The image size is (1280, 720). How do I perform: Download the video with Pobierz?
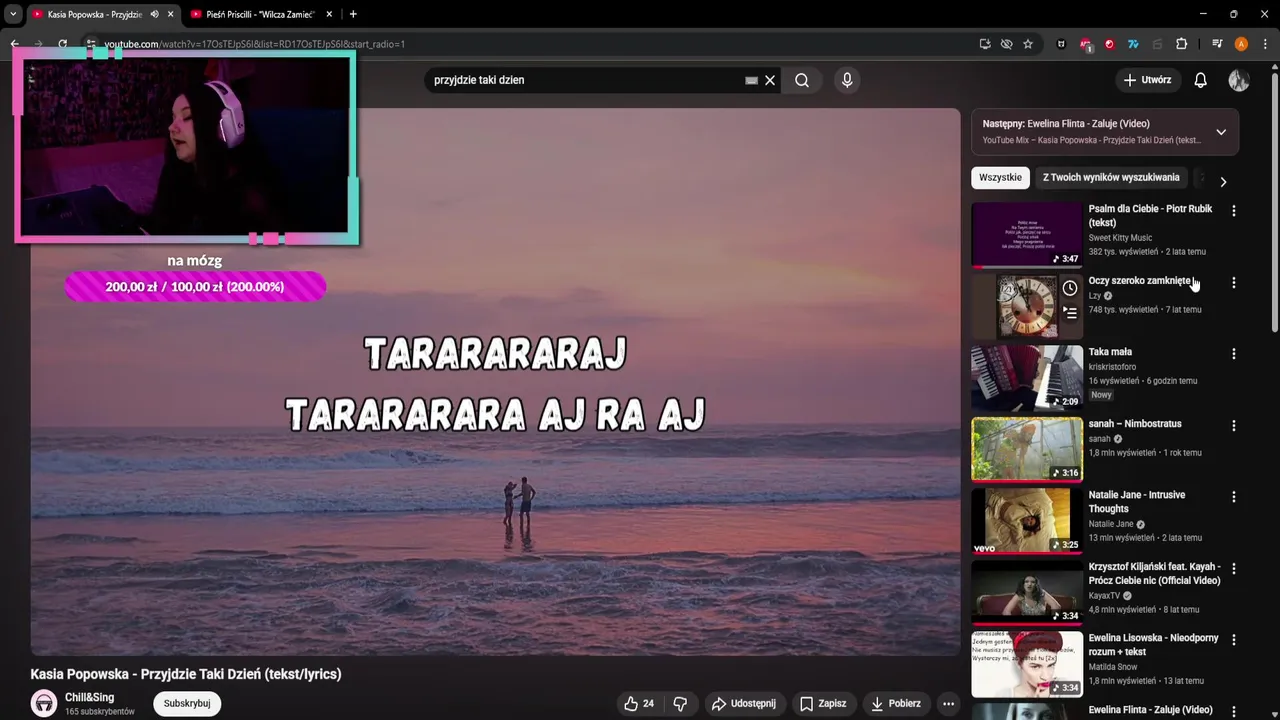(896, 703)
